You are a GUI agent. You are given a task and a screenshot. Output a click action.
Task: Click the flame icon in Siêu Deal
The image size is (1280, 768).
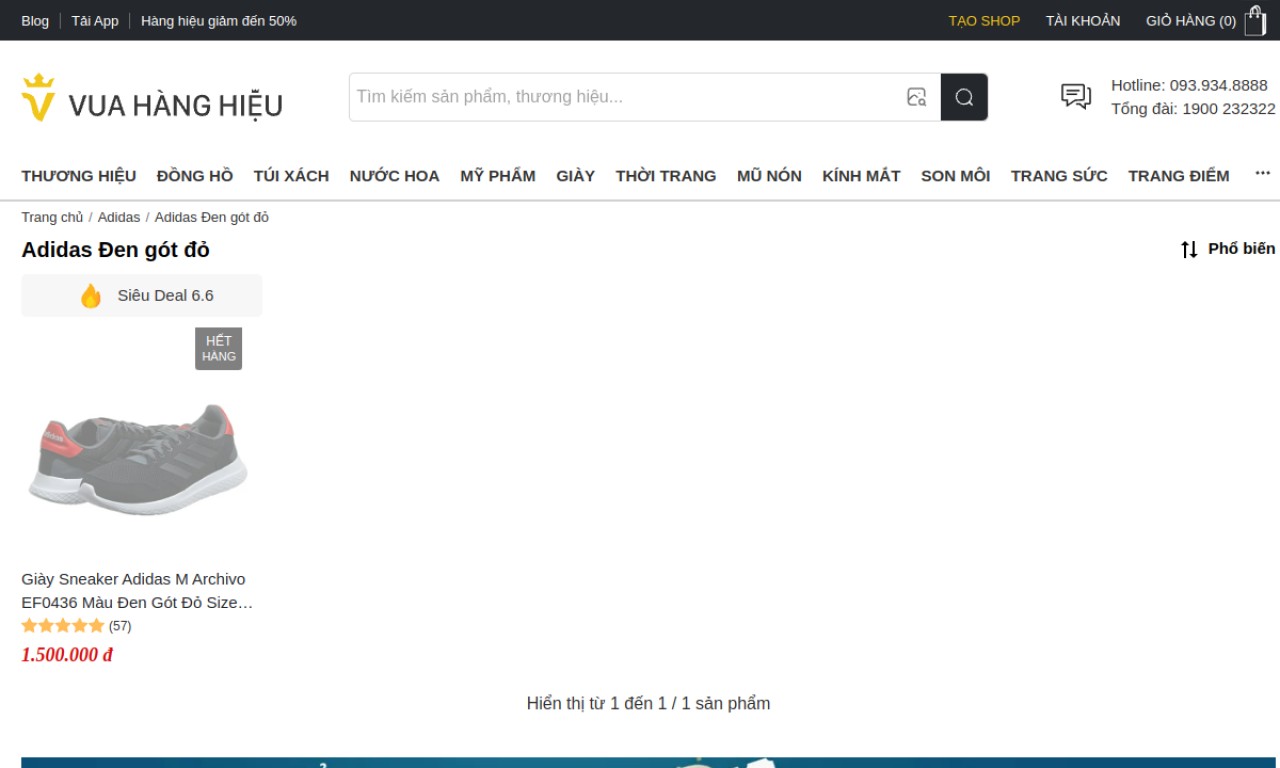click(x=91, y=296)
